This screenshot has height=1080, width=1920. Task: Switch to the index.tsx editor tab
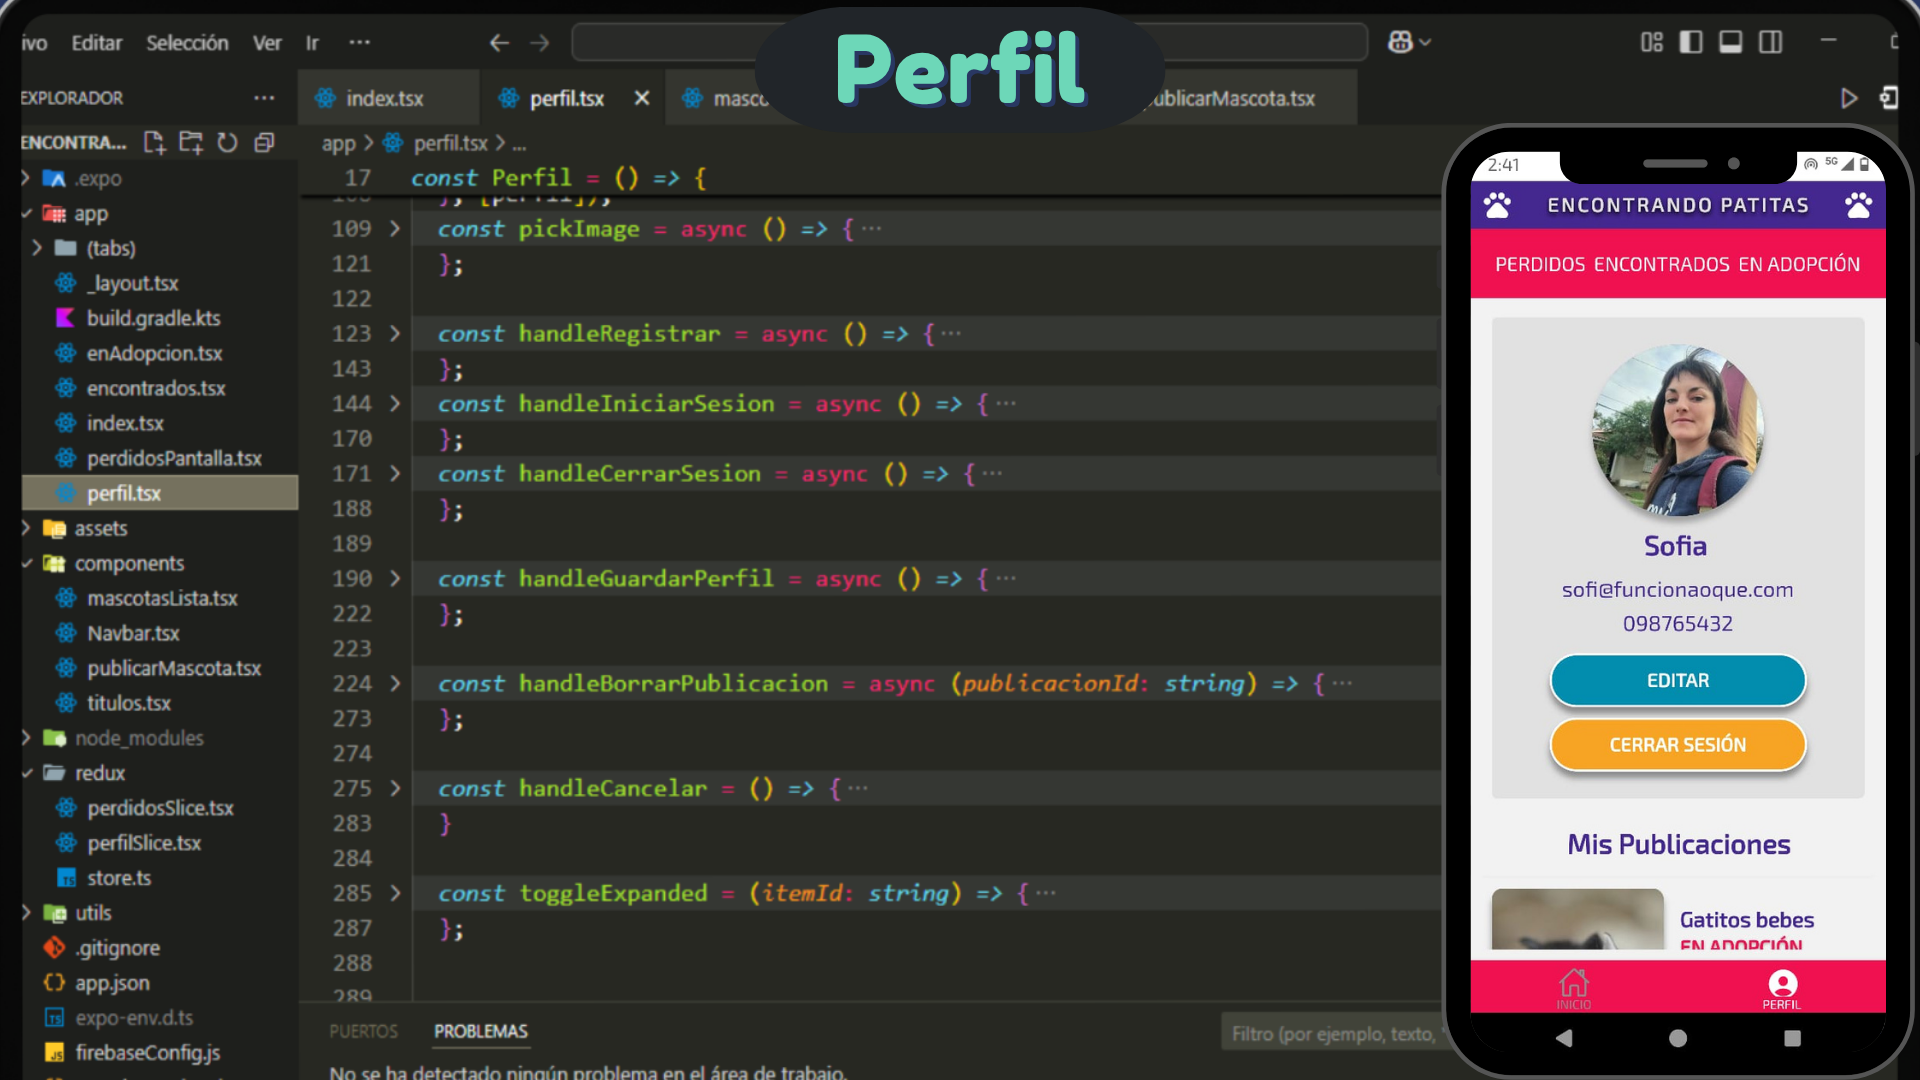click(384, 98)
